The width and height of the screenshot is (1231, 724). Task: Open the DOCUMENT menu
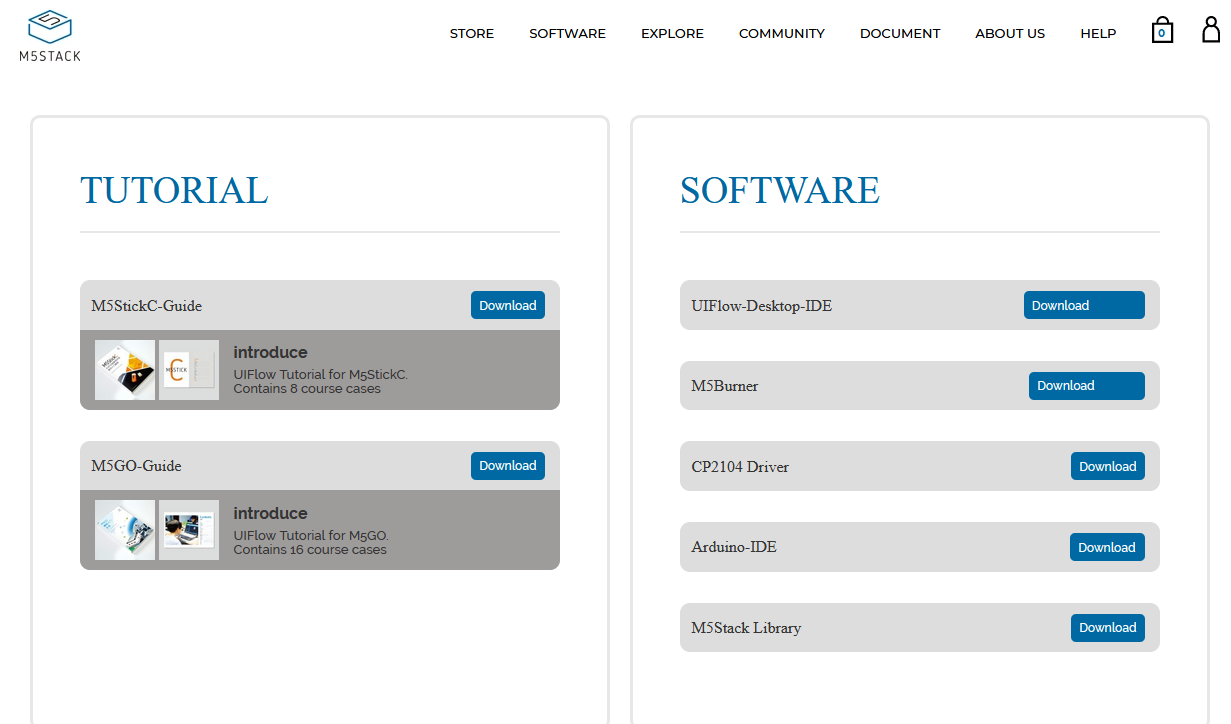(900, 33)
